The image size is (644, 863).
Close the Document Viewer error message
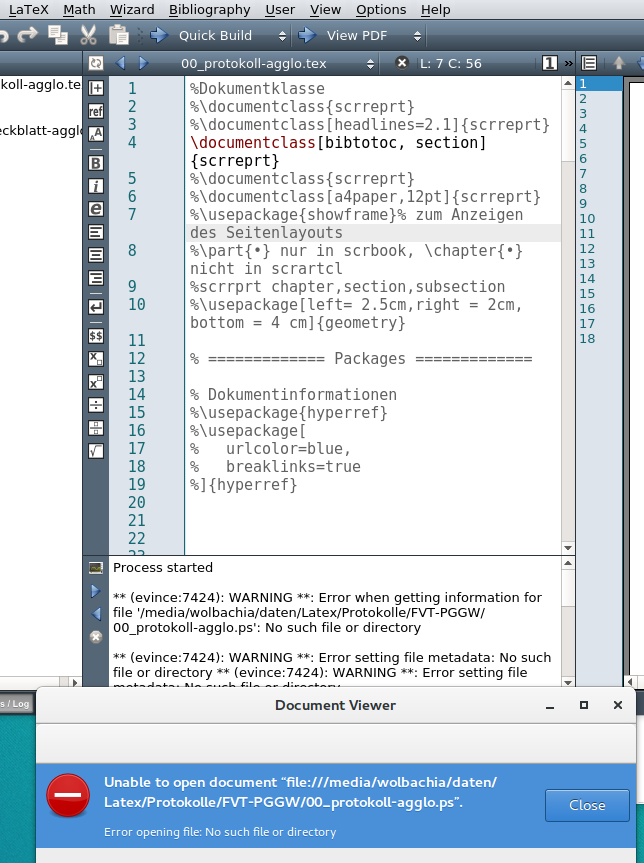tap(587, 805)
